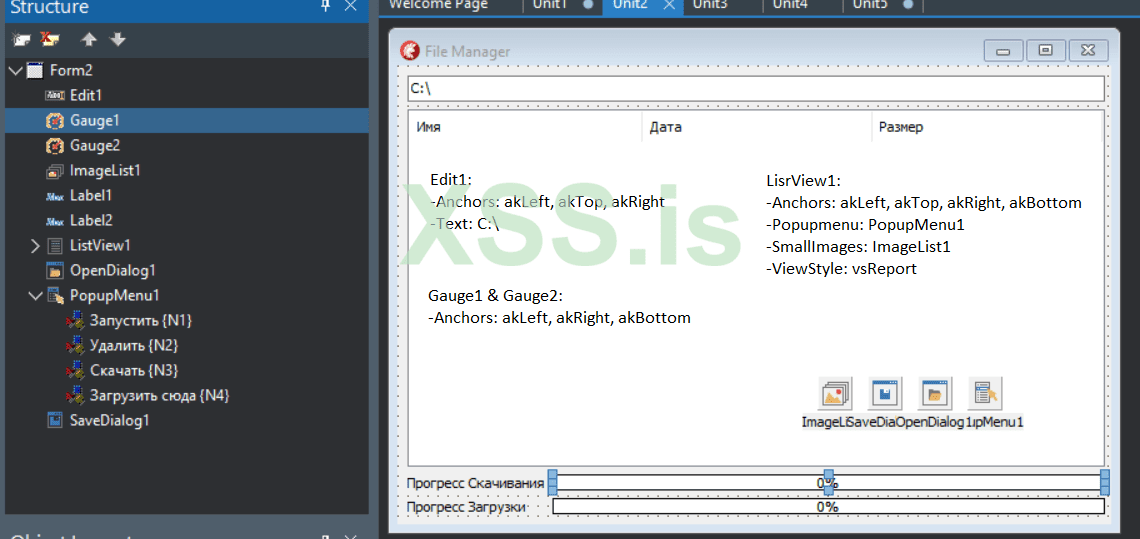
Task: Click the delete item icon in Structure toolbar
Action: pyautogui.click(x=49, y=39)
